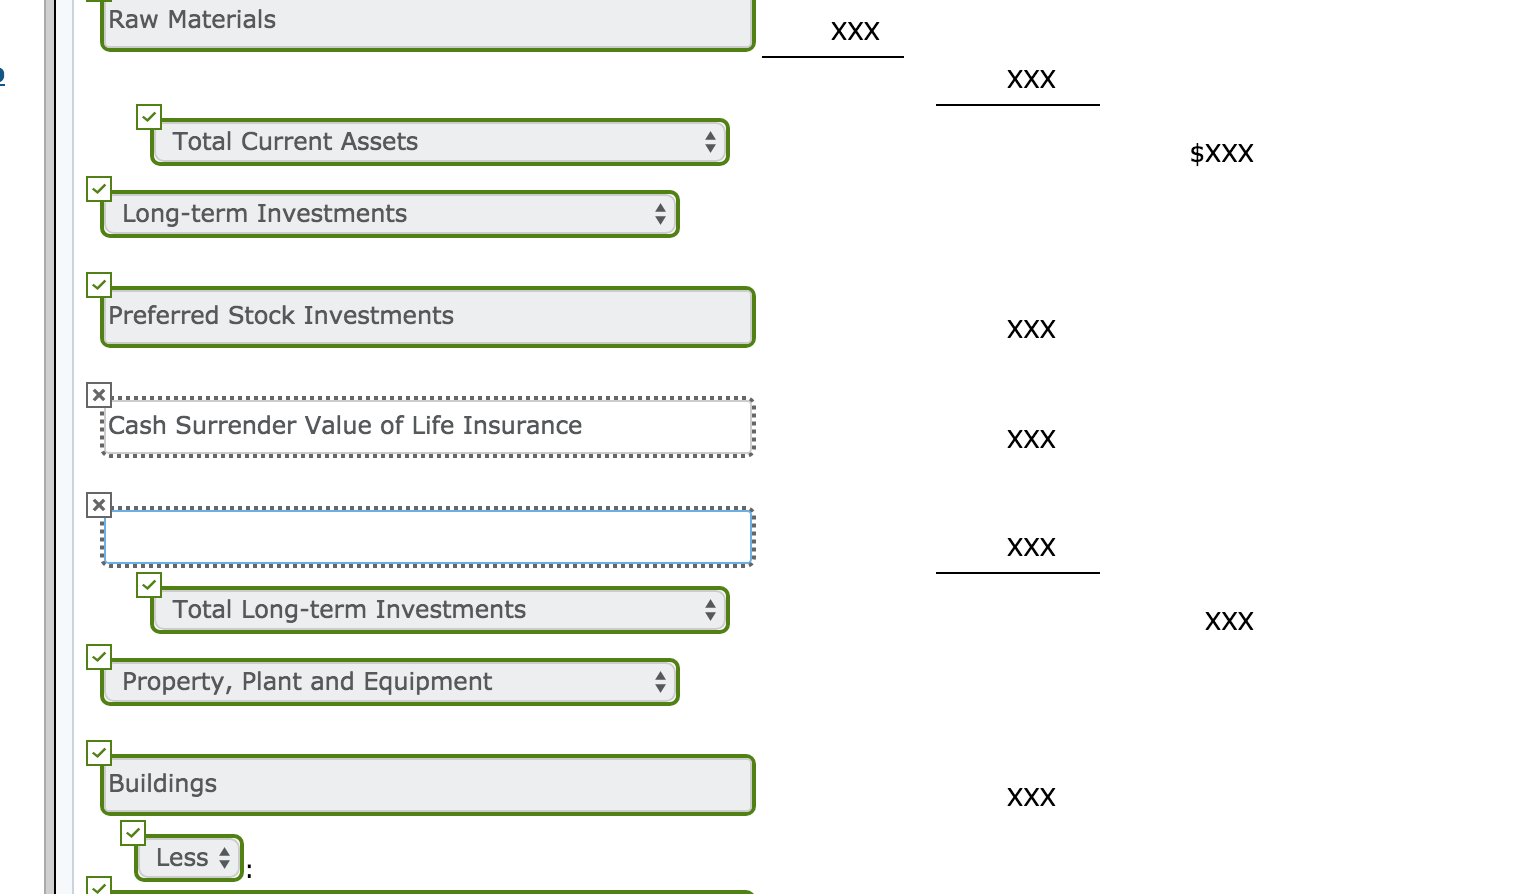Click the partially visible checkbox at bottom left

pos(100,887)
